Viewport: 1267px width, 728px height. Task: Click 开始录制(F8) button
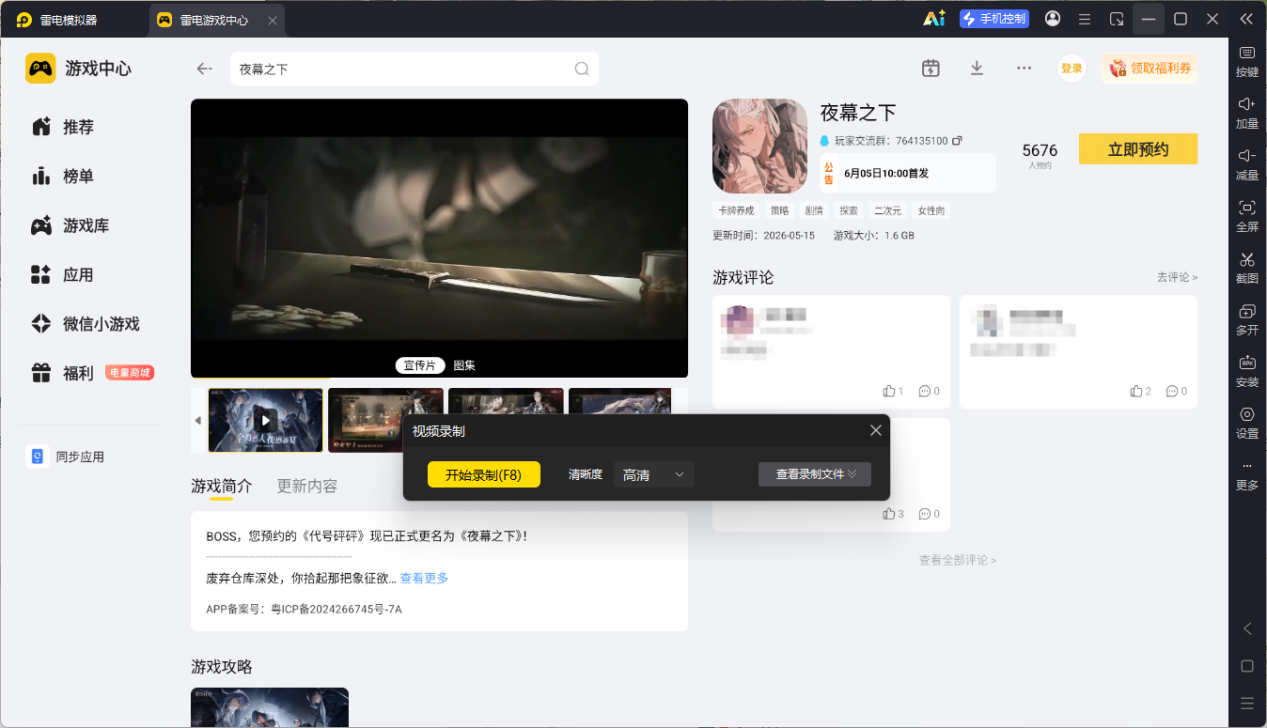click(x=484, y=475)
